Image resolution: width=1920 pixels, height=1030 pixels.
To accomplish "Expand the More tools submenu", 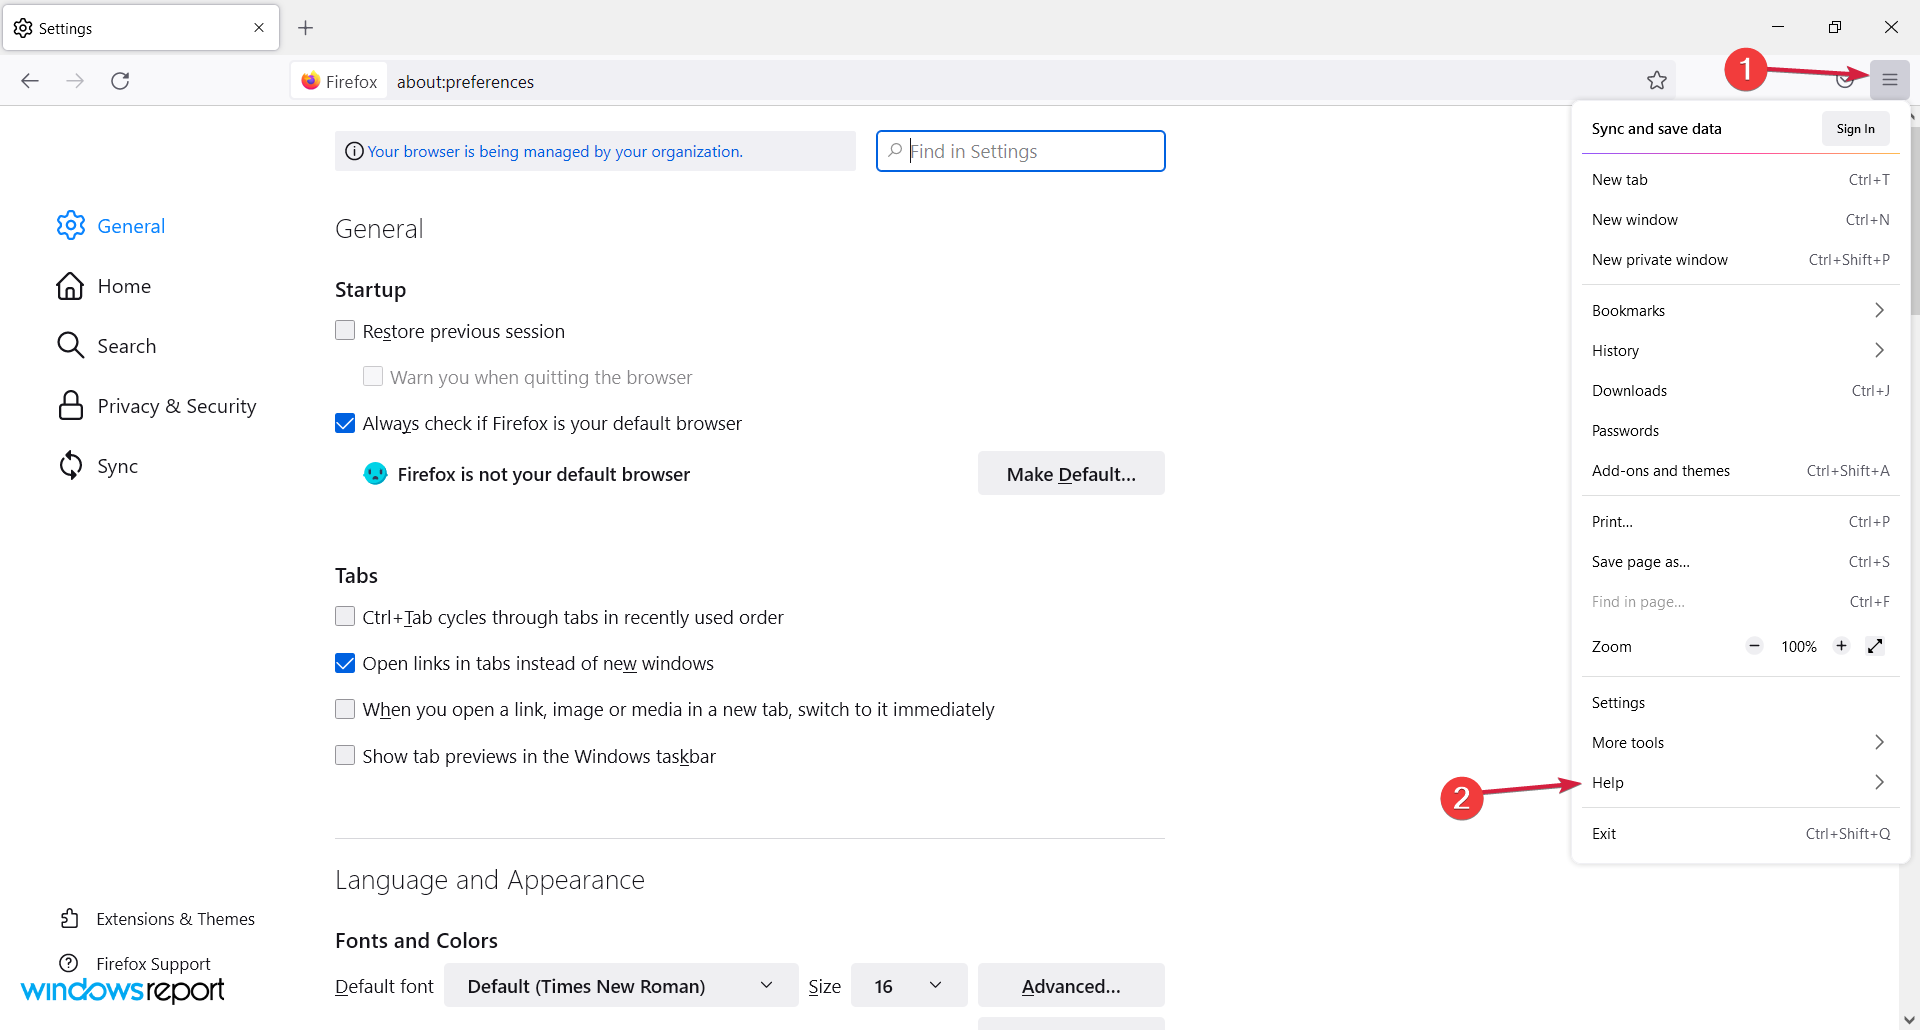I will (1740, 743).
